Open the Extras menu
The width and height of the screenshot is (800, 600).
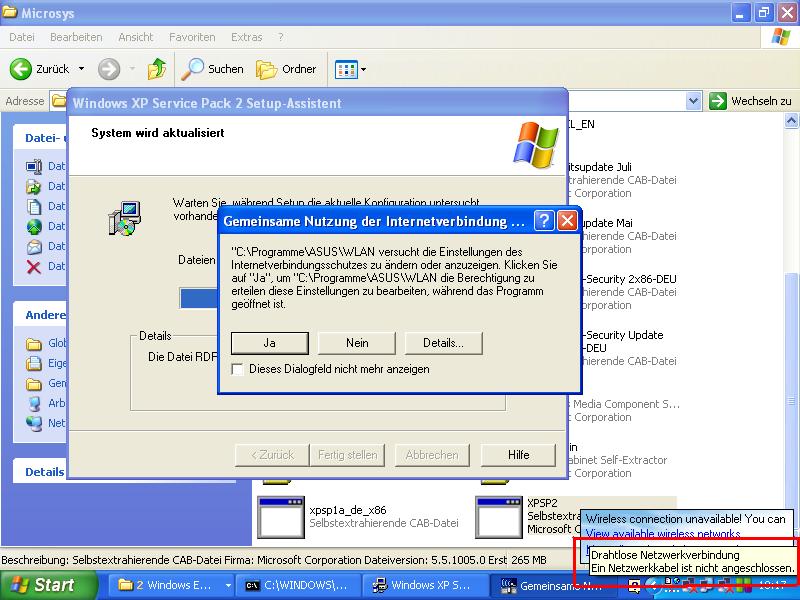[x=246, y=37]
